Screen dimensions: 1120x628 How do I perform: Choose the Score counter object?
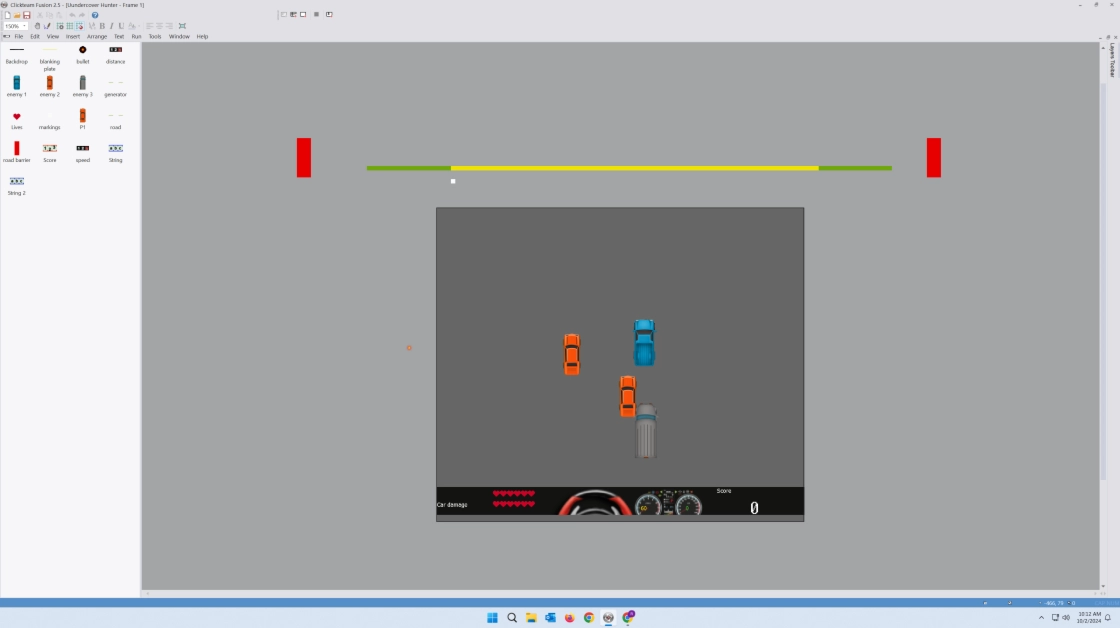click(x=50, y=148)
